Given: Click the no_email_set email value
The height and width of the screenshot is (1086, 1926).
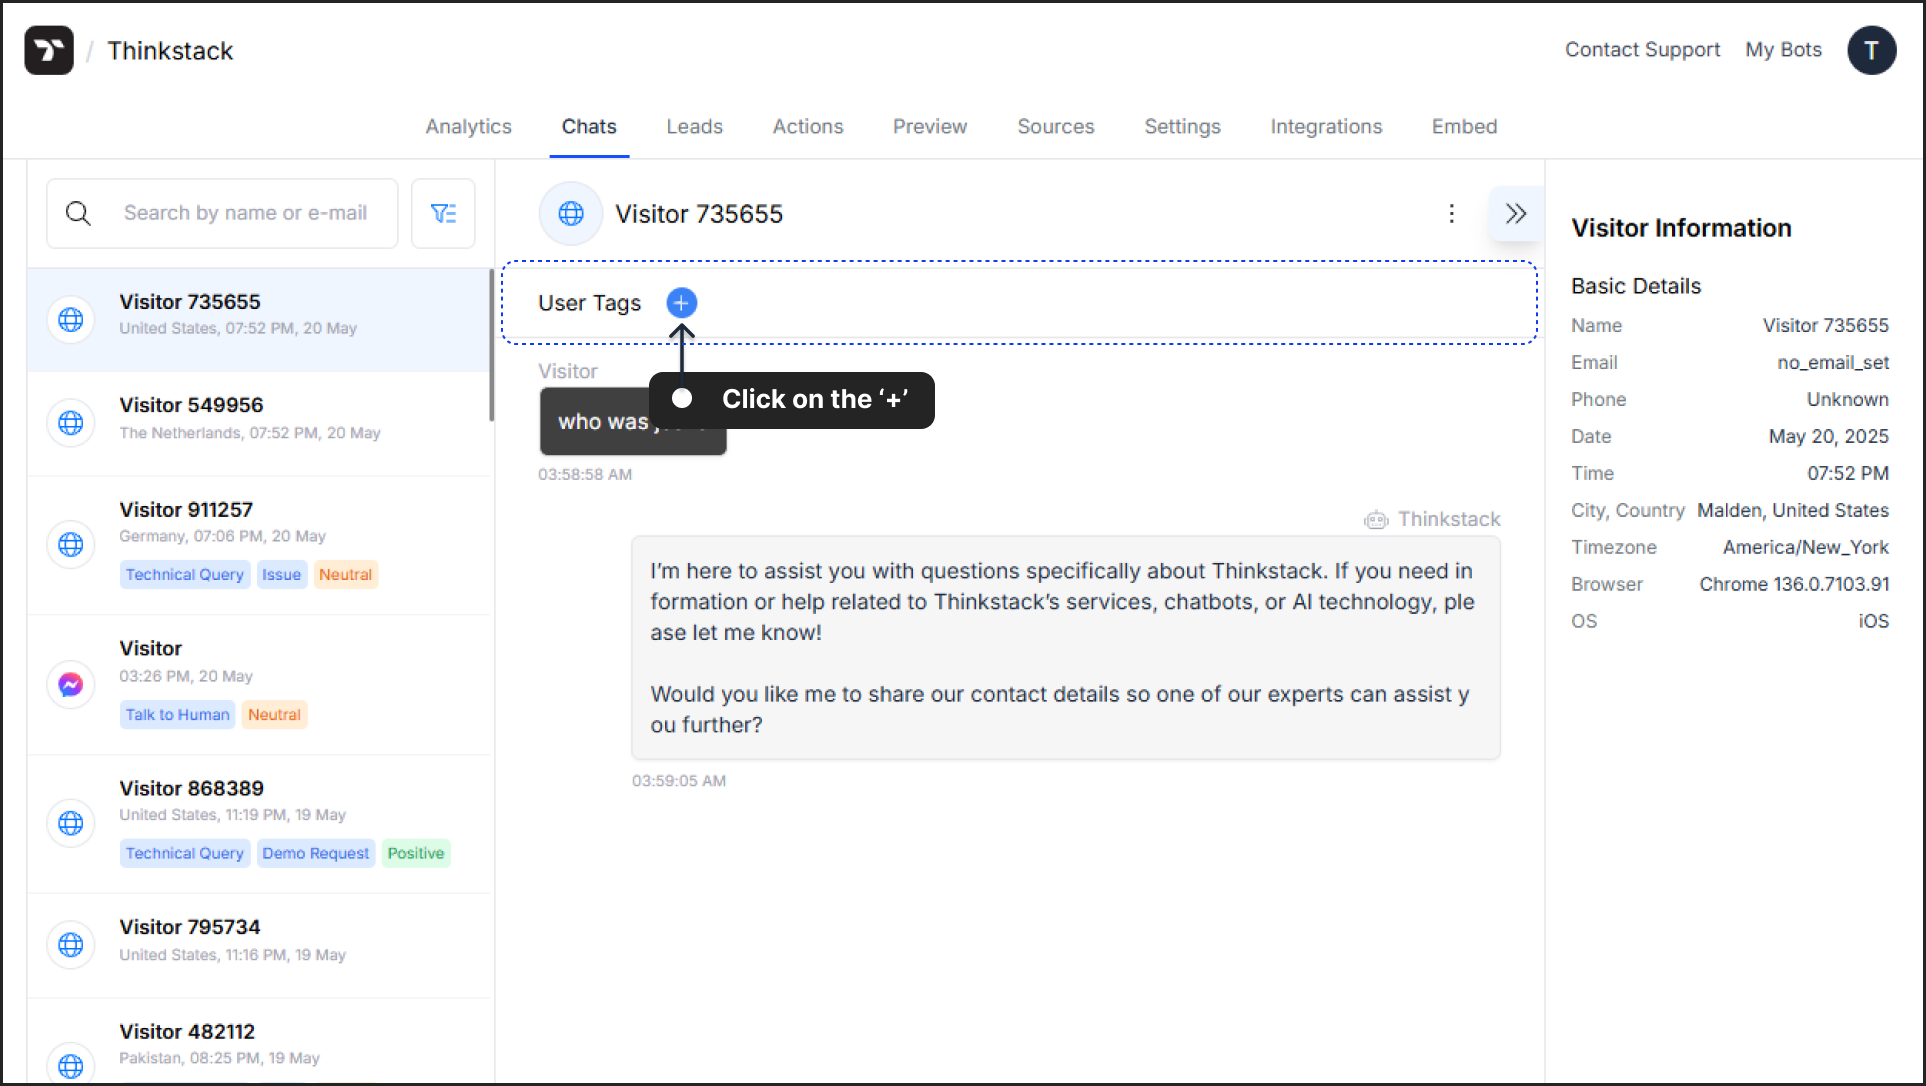Looking at the screenshot, I should [1832, 362].
